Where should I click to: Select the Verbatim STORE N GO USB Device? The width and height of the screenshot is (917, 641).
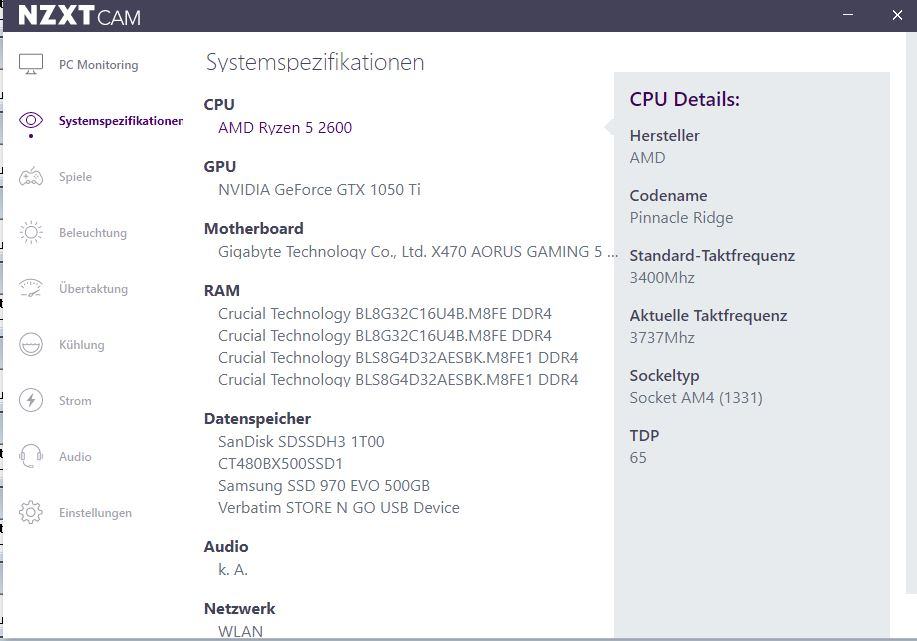(339, 508)
